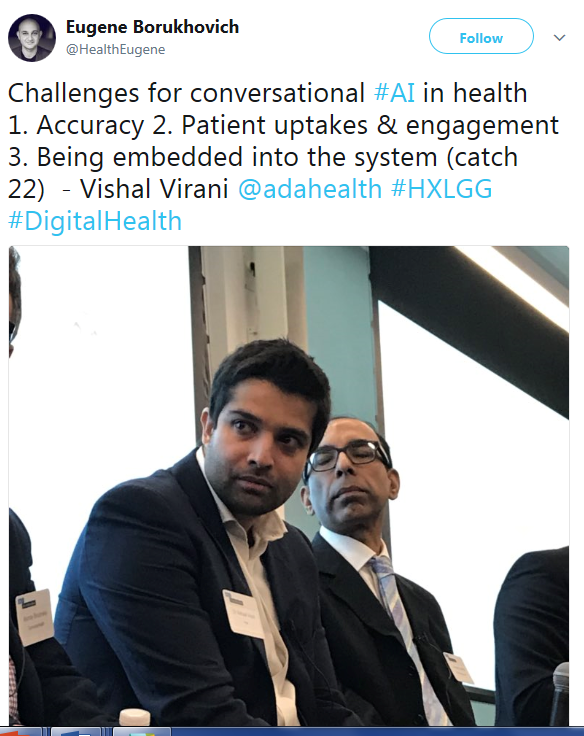Click the white name badge on the front speaker
The height and width of the screenshot is (736, 584).
245,613
